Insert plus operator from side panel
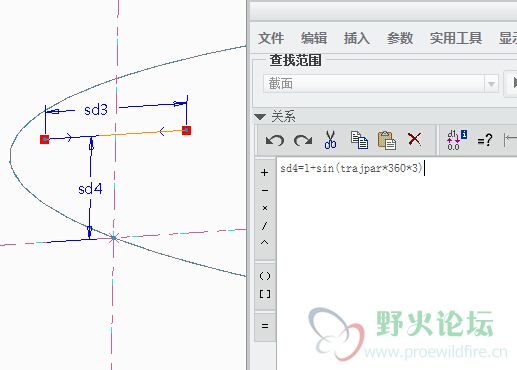 pos(265,172)
